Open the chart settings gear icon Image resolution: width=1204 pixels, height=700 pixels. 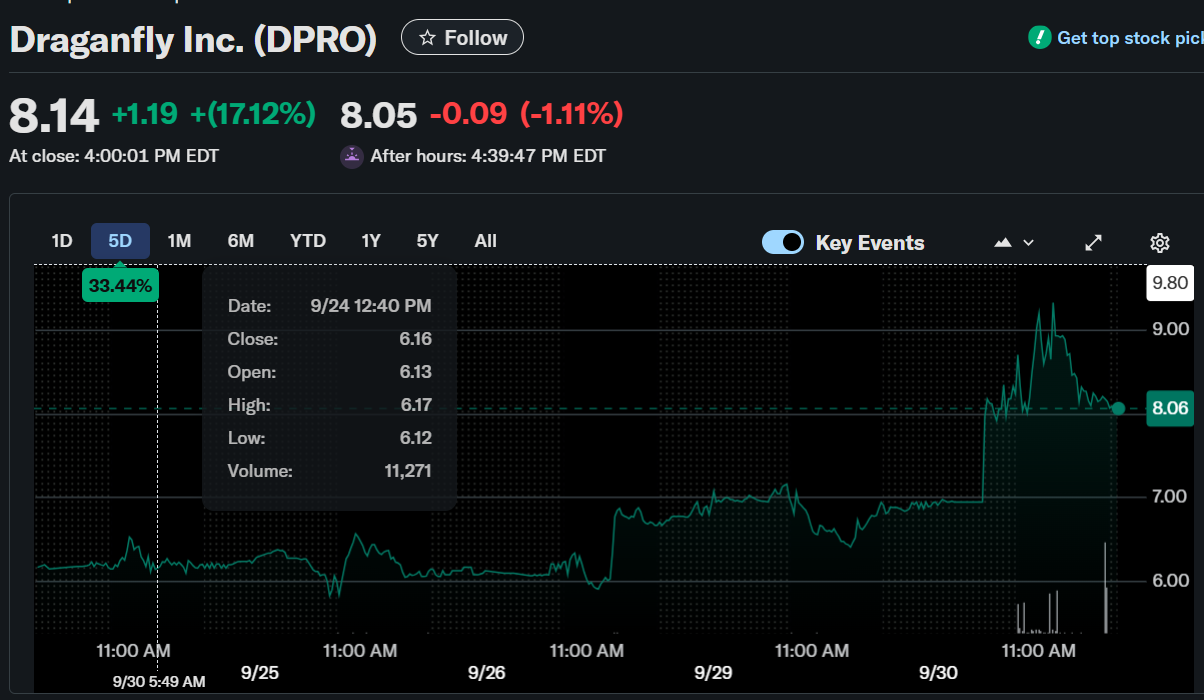pyautogui.click(x=1159, y=243)
